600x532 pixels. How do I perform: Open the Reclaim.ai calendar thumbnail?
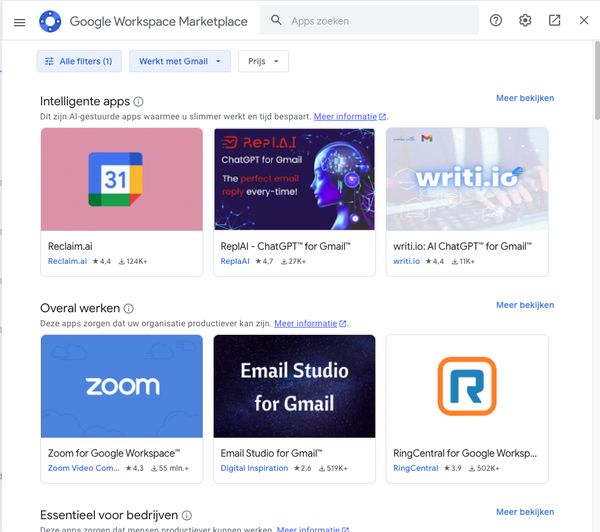pyautogui.click(x=122, y=179)
